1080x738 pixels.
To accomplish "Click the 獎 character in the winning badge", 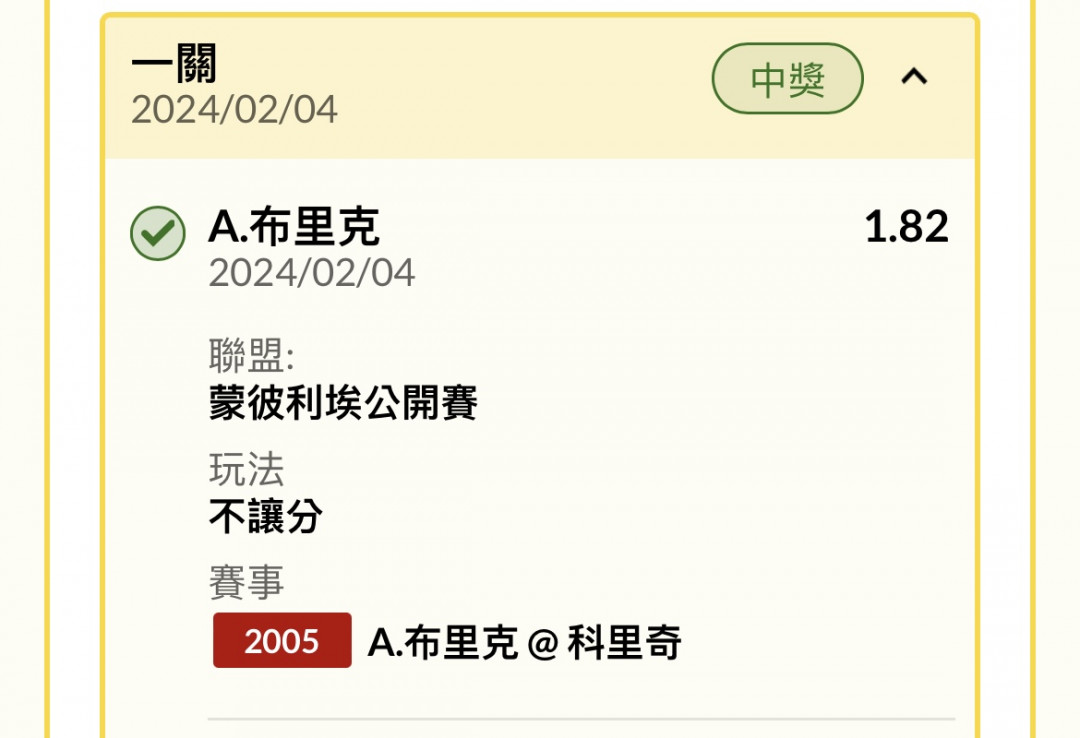I will click(807, 79).
